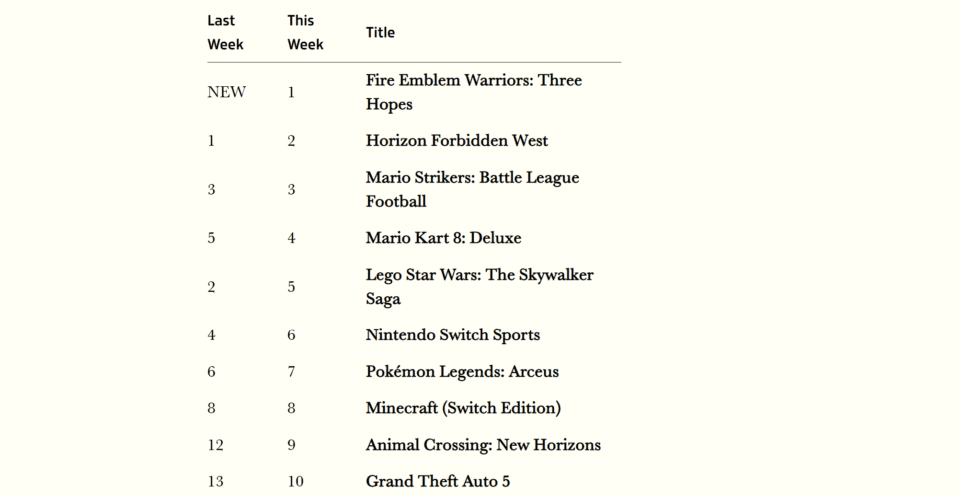Click on 'Nintendo Switch Sports' title
The image size is (960, 497).
pos(453,335)
